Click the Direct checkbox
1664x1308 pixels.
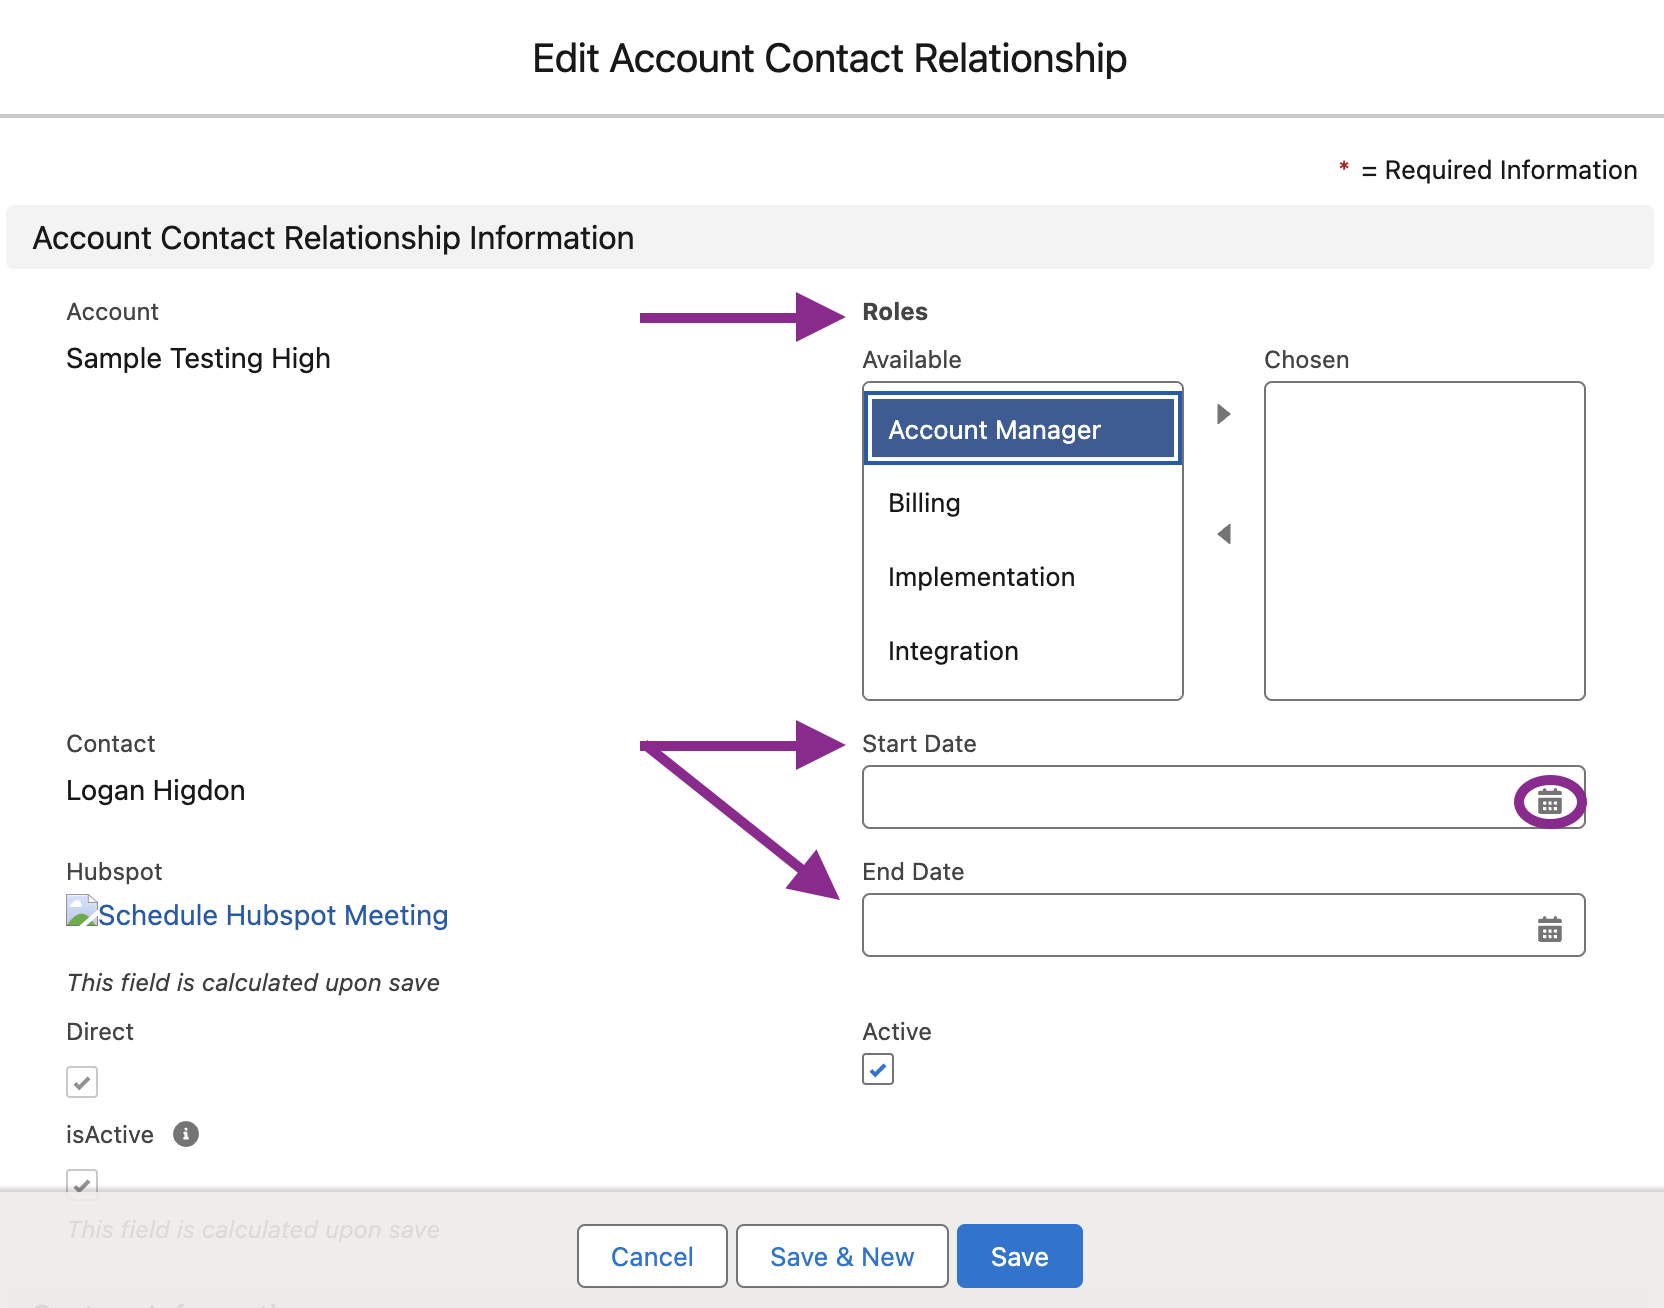[x=82, y=1082]
